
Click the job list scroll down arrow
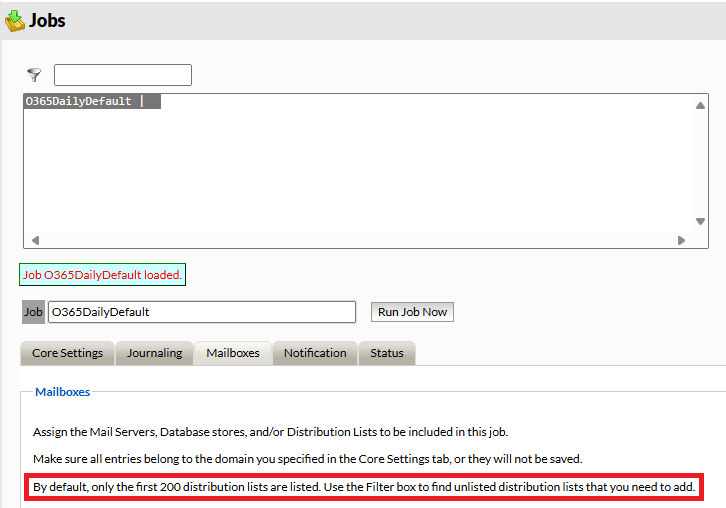[700, 221]
